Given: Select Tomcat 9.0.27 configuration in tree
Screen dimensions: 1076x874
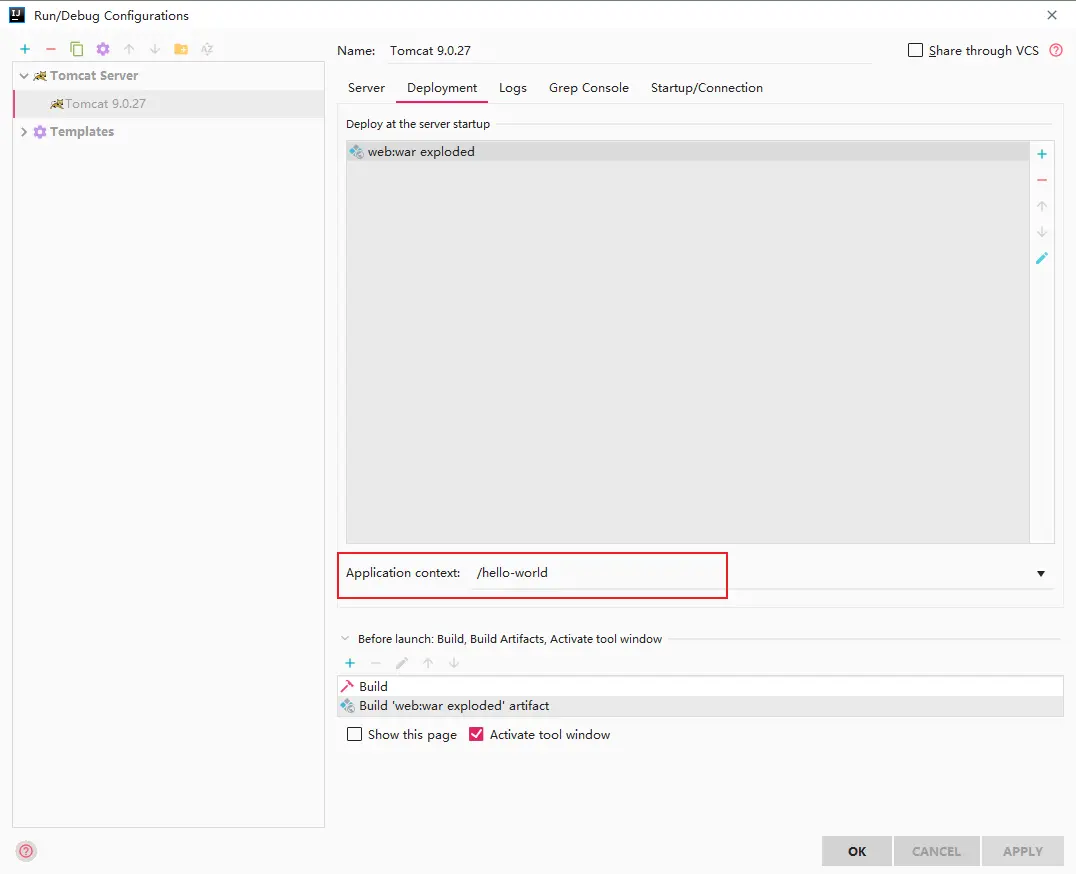Looking at the screenshot, I should point(168,104).
